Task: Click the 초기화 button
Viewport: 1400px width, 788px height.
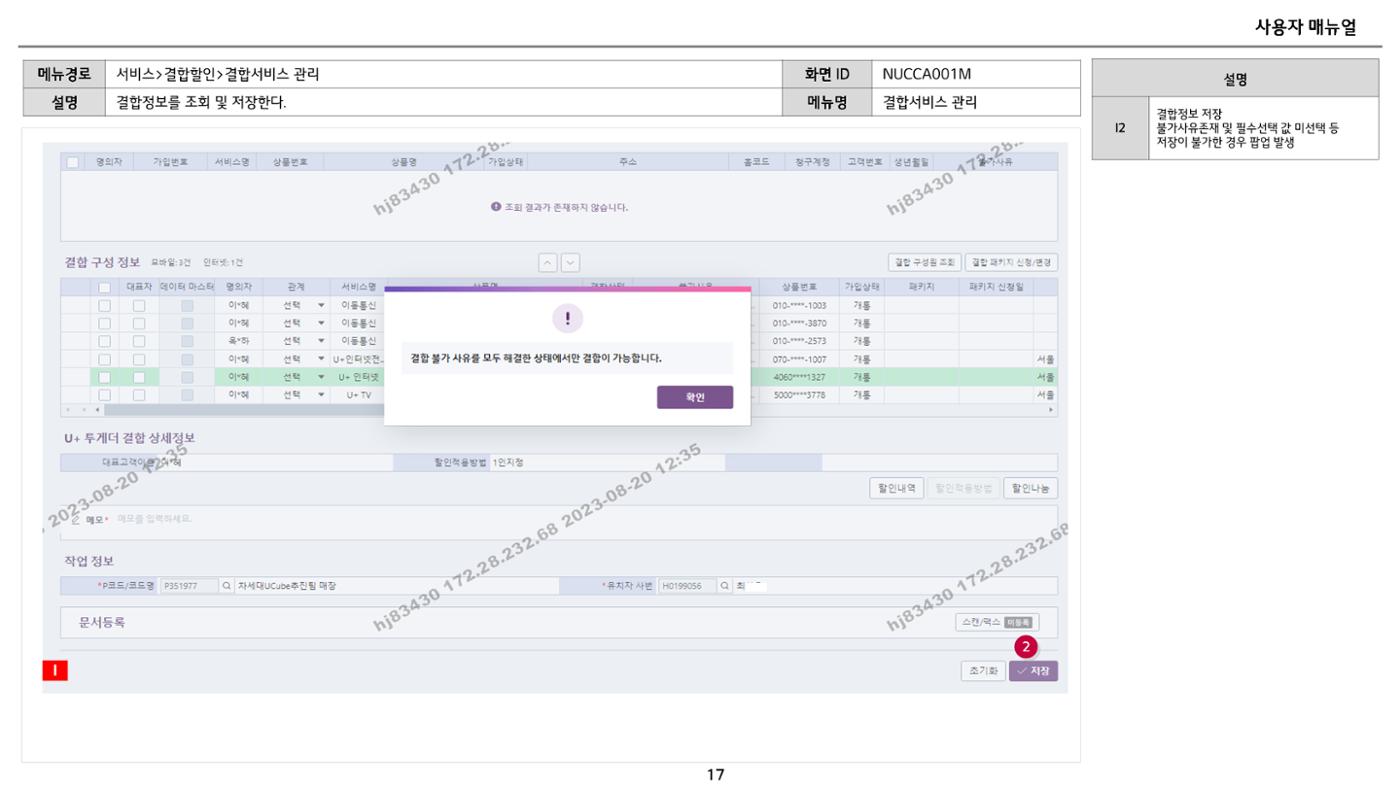Action: (983, 671)
